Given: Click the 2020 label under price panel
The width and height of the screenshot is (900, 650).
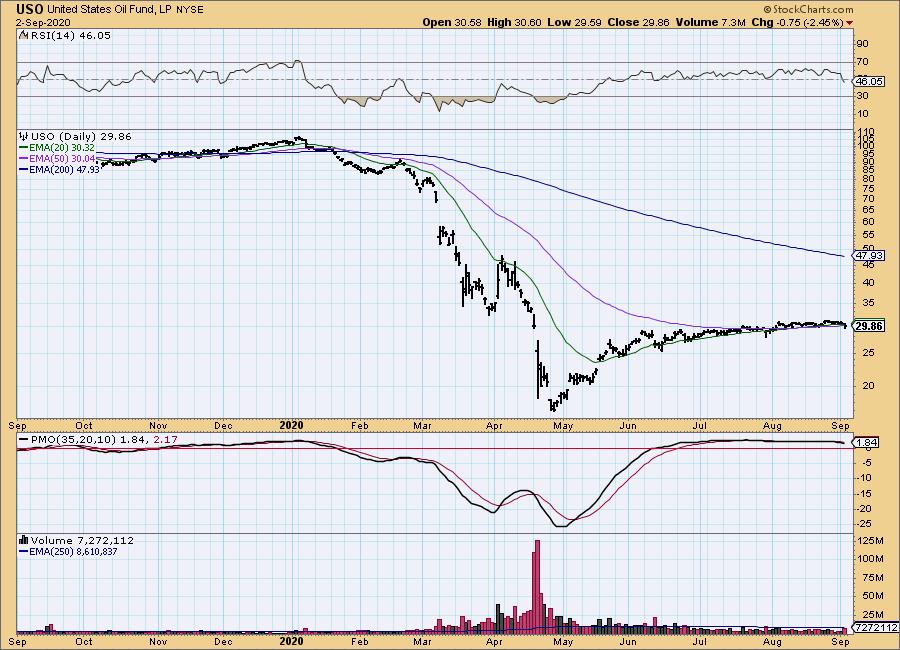Looking at the screenshot, I should coord(291,425).
